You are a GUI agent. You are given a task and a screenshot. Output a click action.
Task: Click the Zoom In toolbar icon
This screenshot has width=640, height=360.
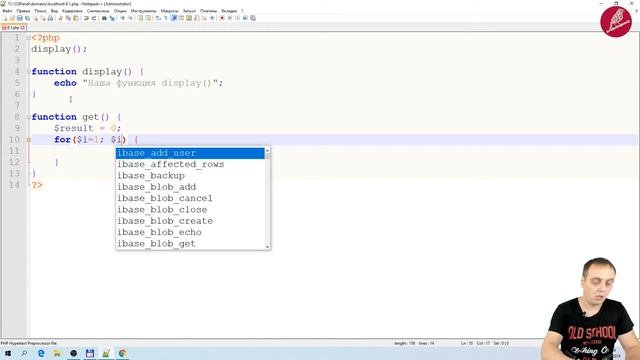pyautogui.click(x=122, y=18)
